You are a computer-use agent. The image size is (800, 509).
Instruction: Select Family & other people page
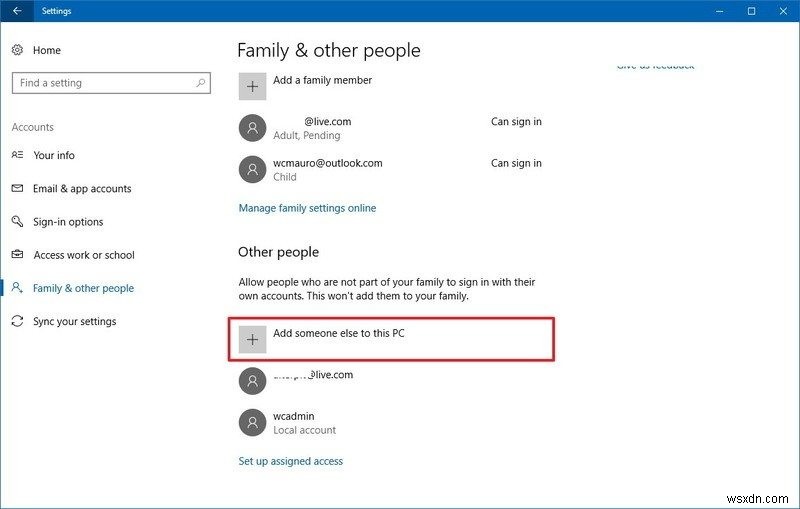[83, 288]
